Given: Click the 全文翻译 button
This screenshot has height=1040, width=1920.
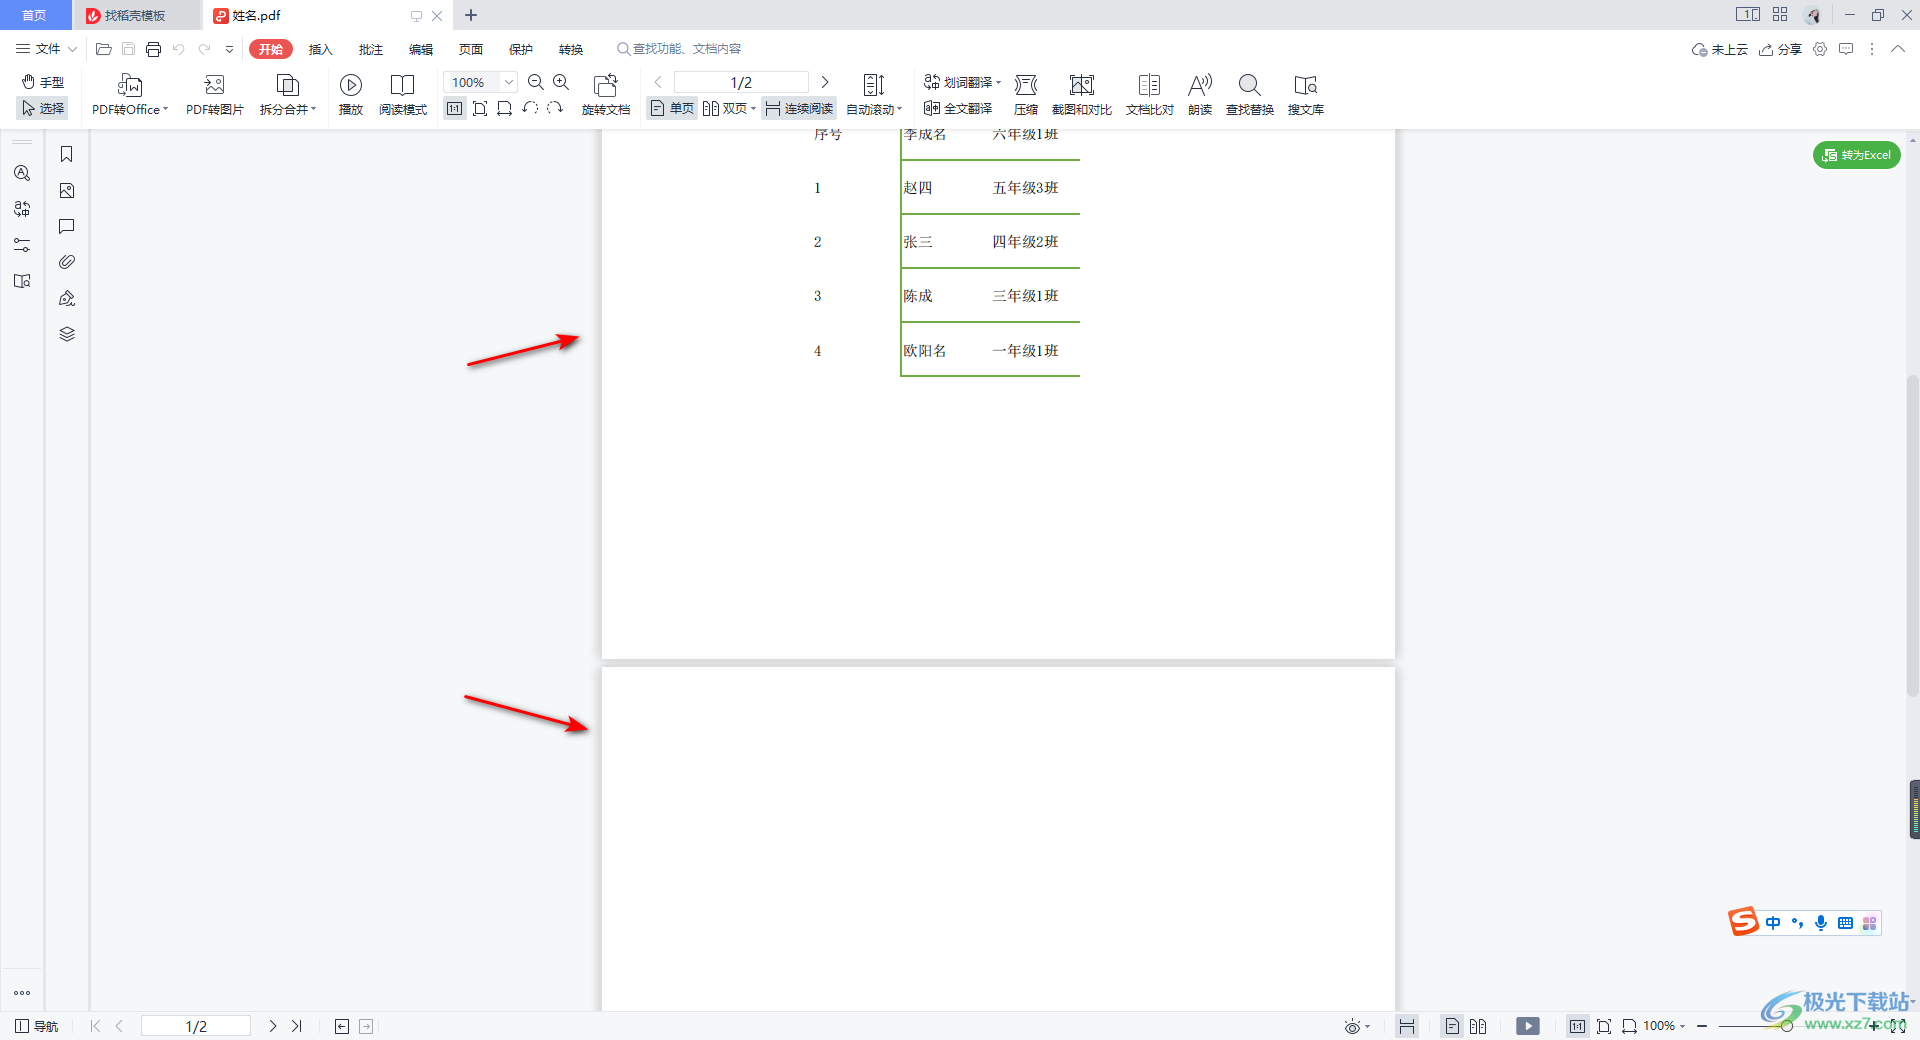Looking at the screenshot, I should click(958, 108).
